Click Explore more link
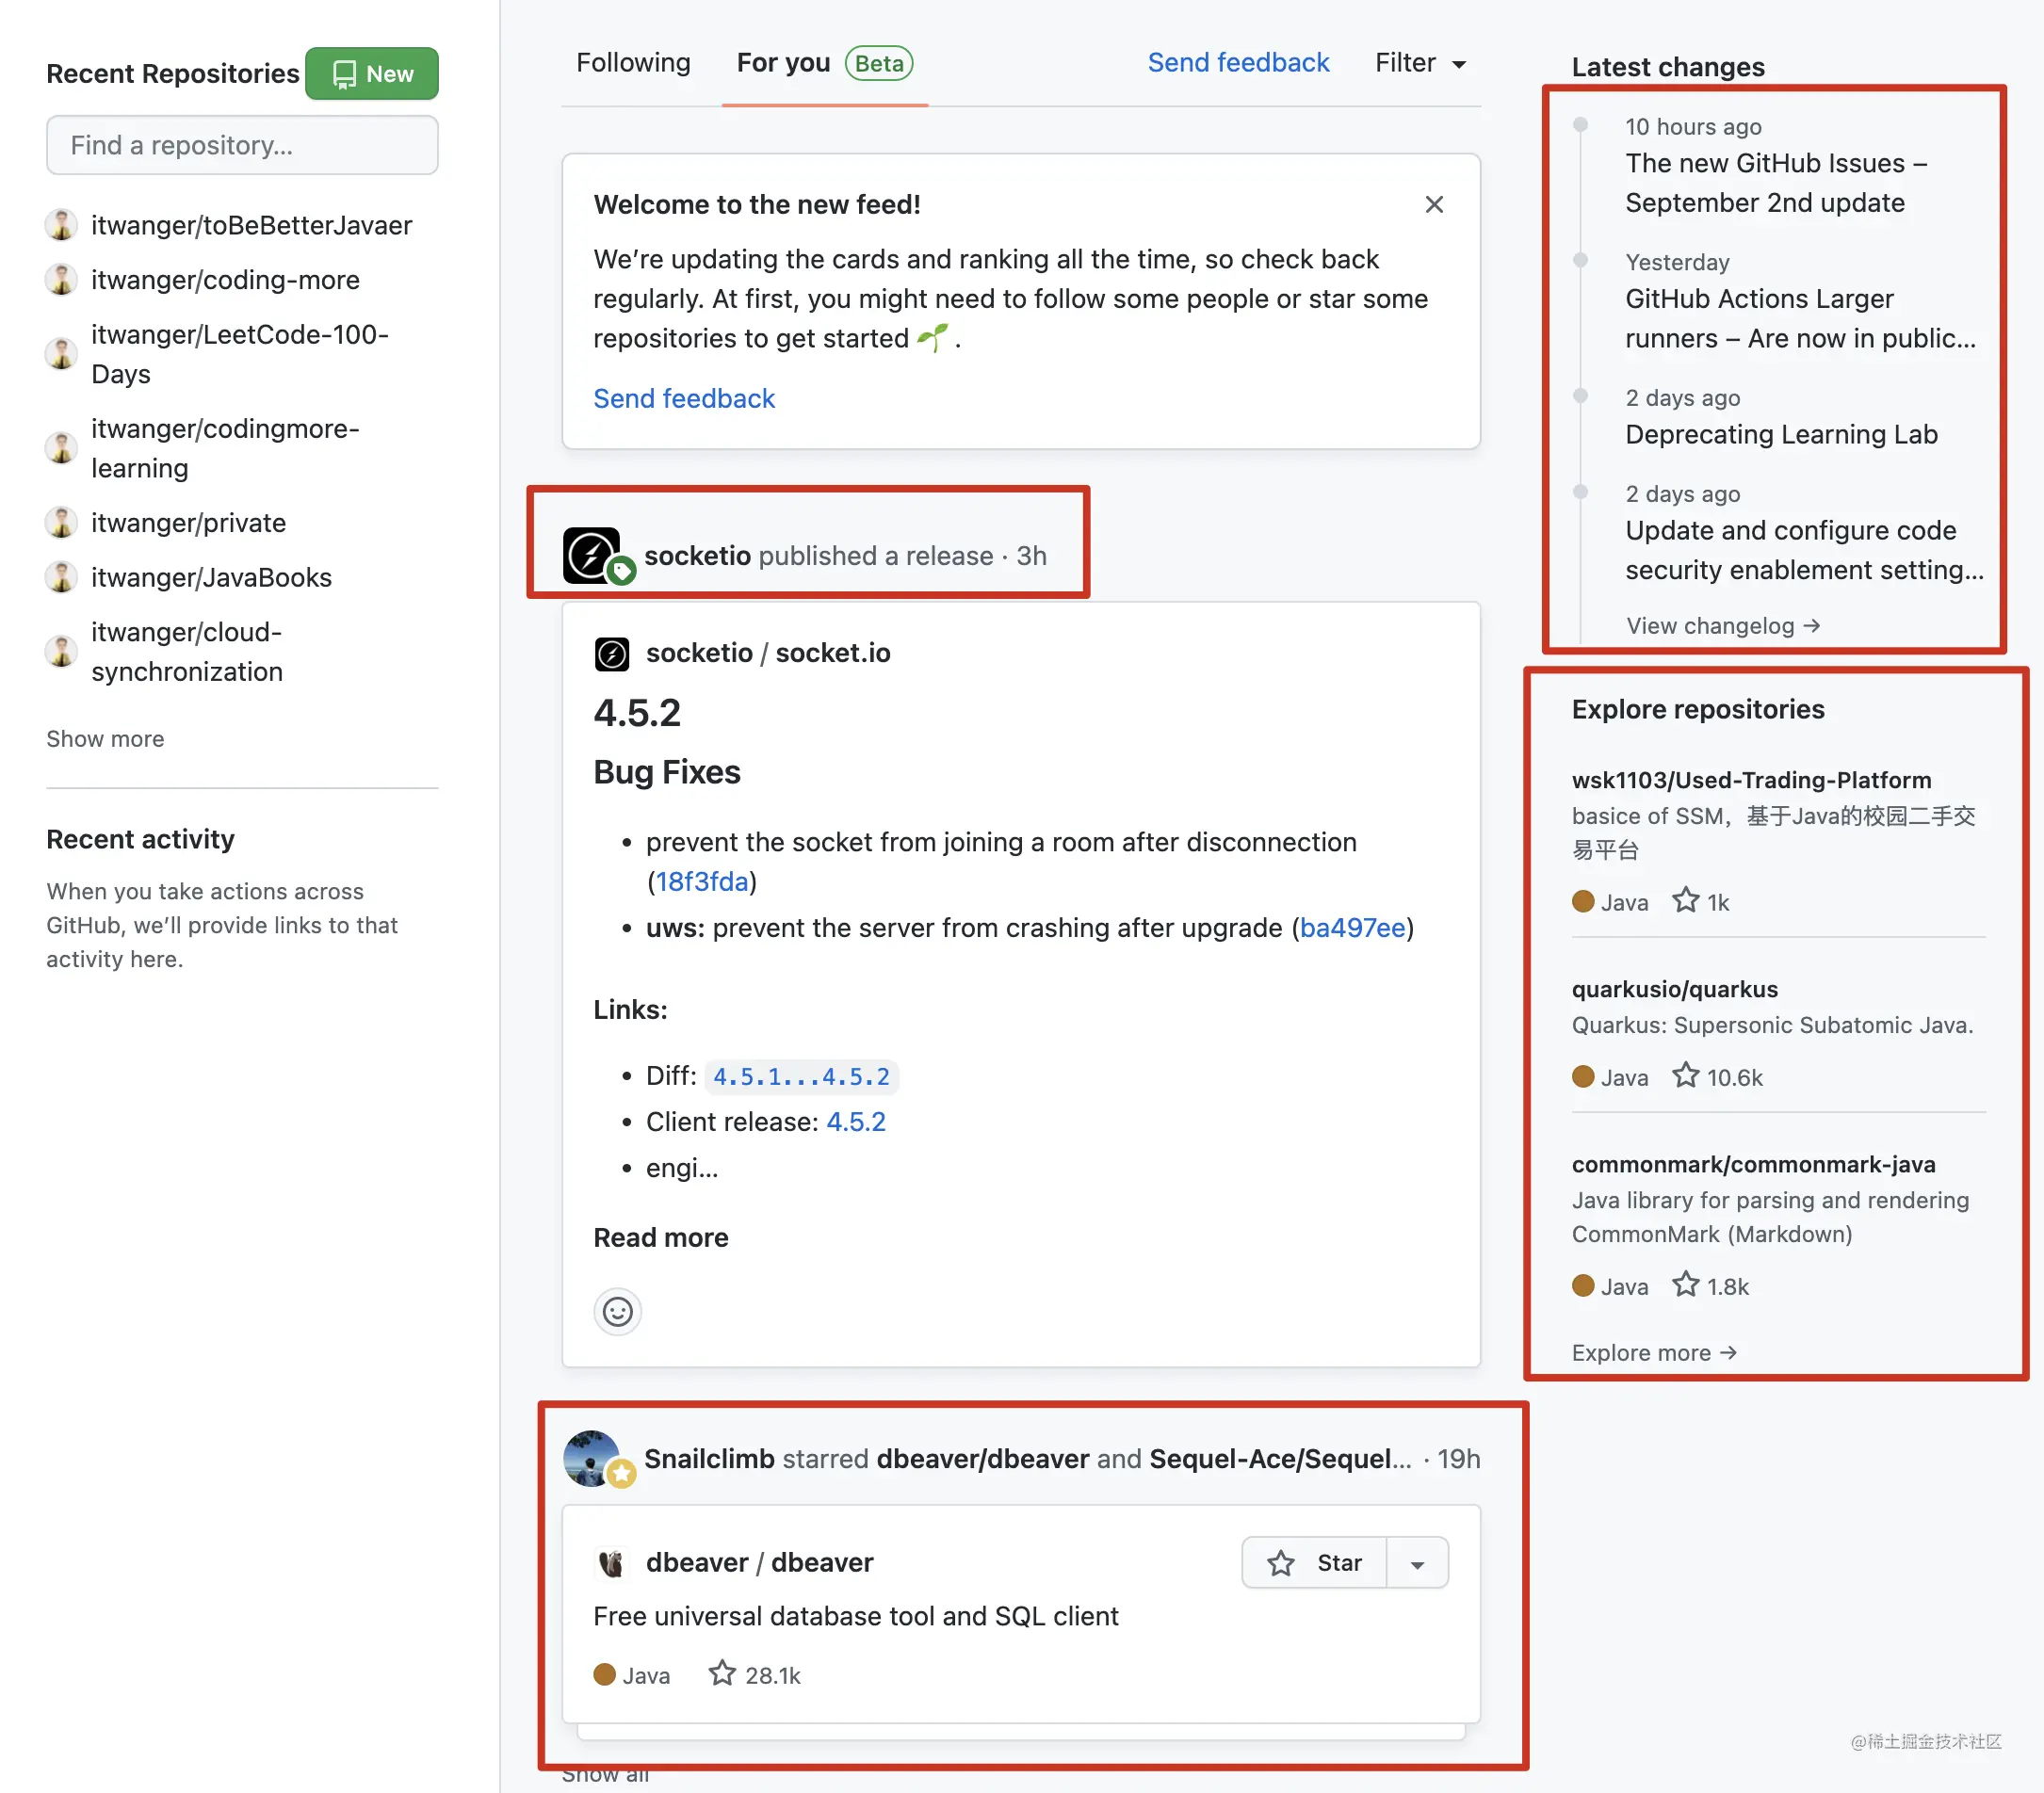 coord(1654,1353)
